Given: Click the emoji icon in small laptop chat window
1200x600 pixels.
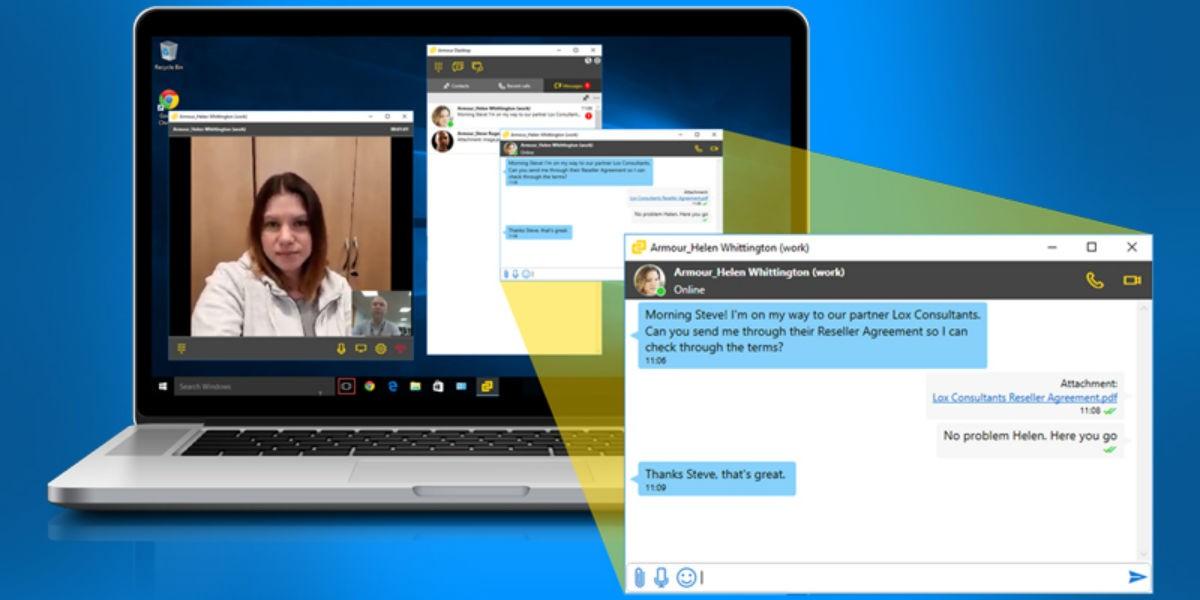Looking at the screenshot, I should [x=525, y=273].
